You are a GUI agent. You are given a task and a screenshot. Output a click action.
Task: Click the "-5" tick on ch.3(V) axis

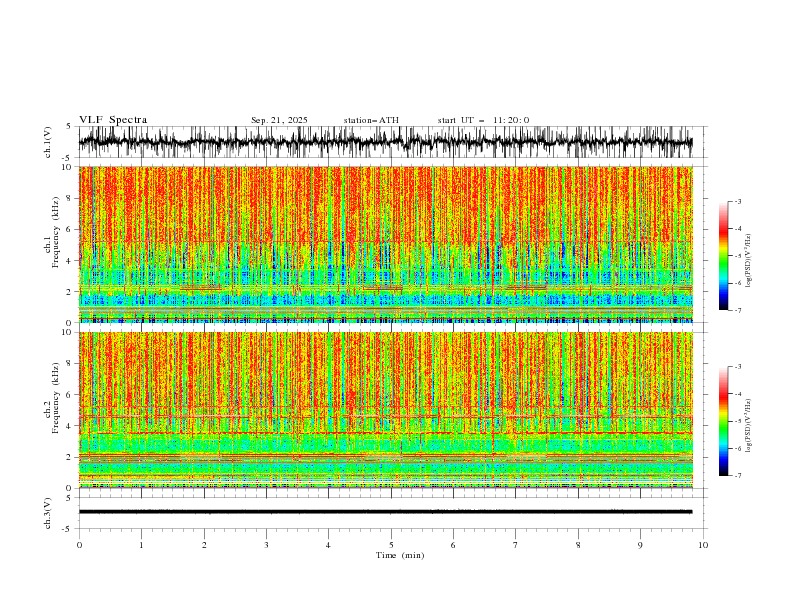(x=68, y=529)
